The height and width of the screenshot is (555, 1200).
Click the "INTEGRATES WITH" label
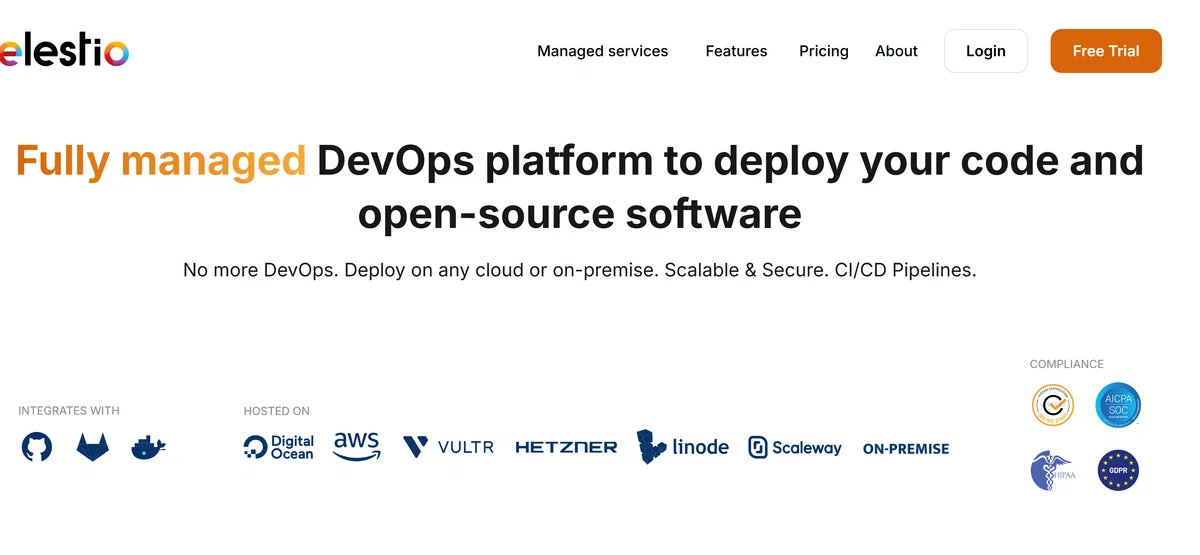[69, 411]
